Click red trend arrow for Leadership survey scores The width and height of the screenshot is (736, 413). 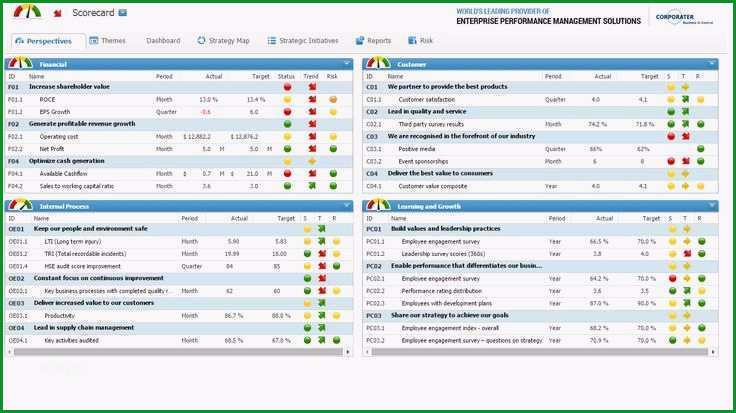[x=687, y=254]
